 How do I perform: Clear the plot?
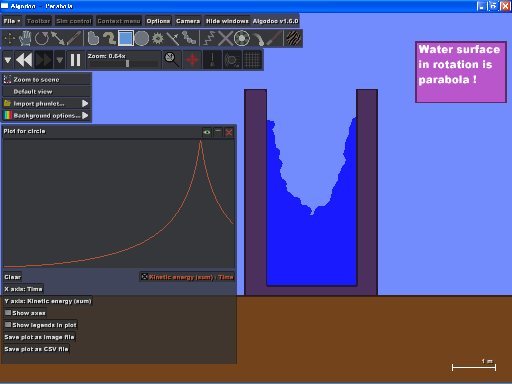point(13,277)
